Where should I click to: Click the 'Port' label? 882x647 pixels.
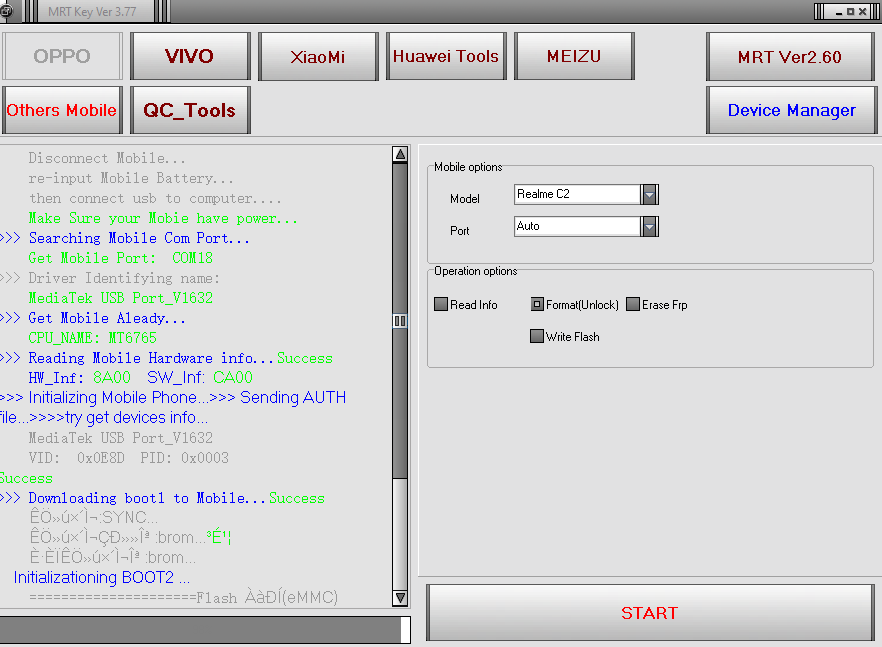[460, 231]
